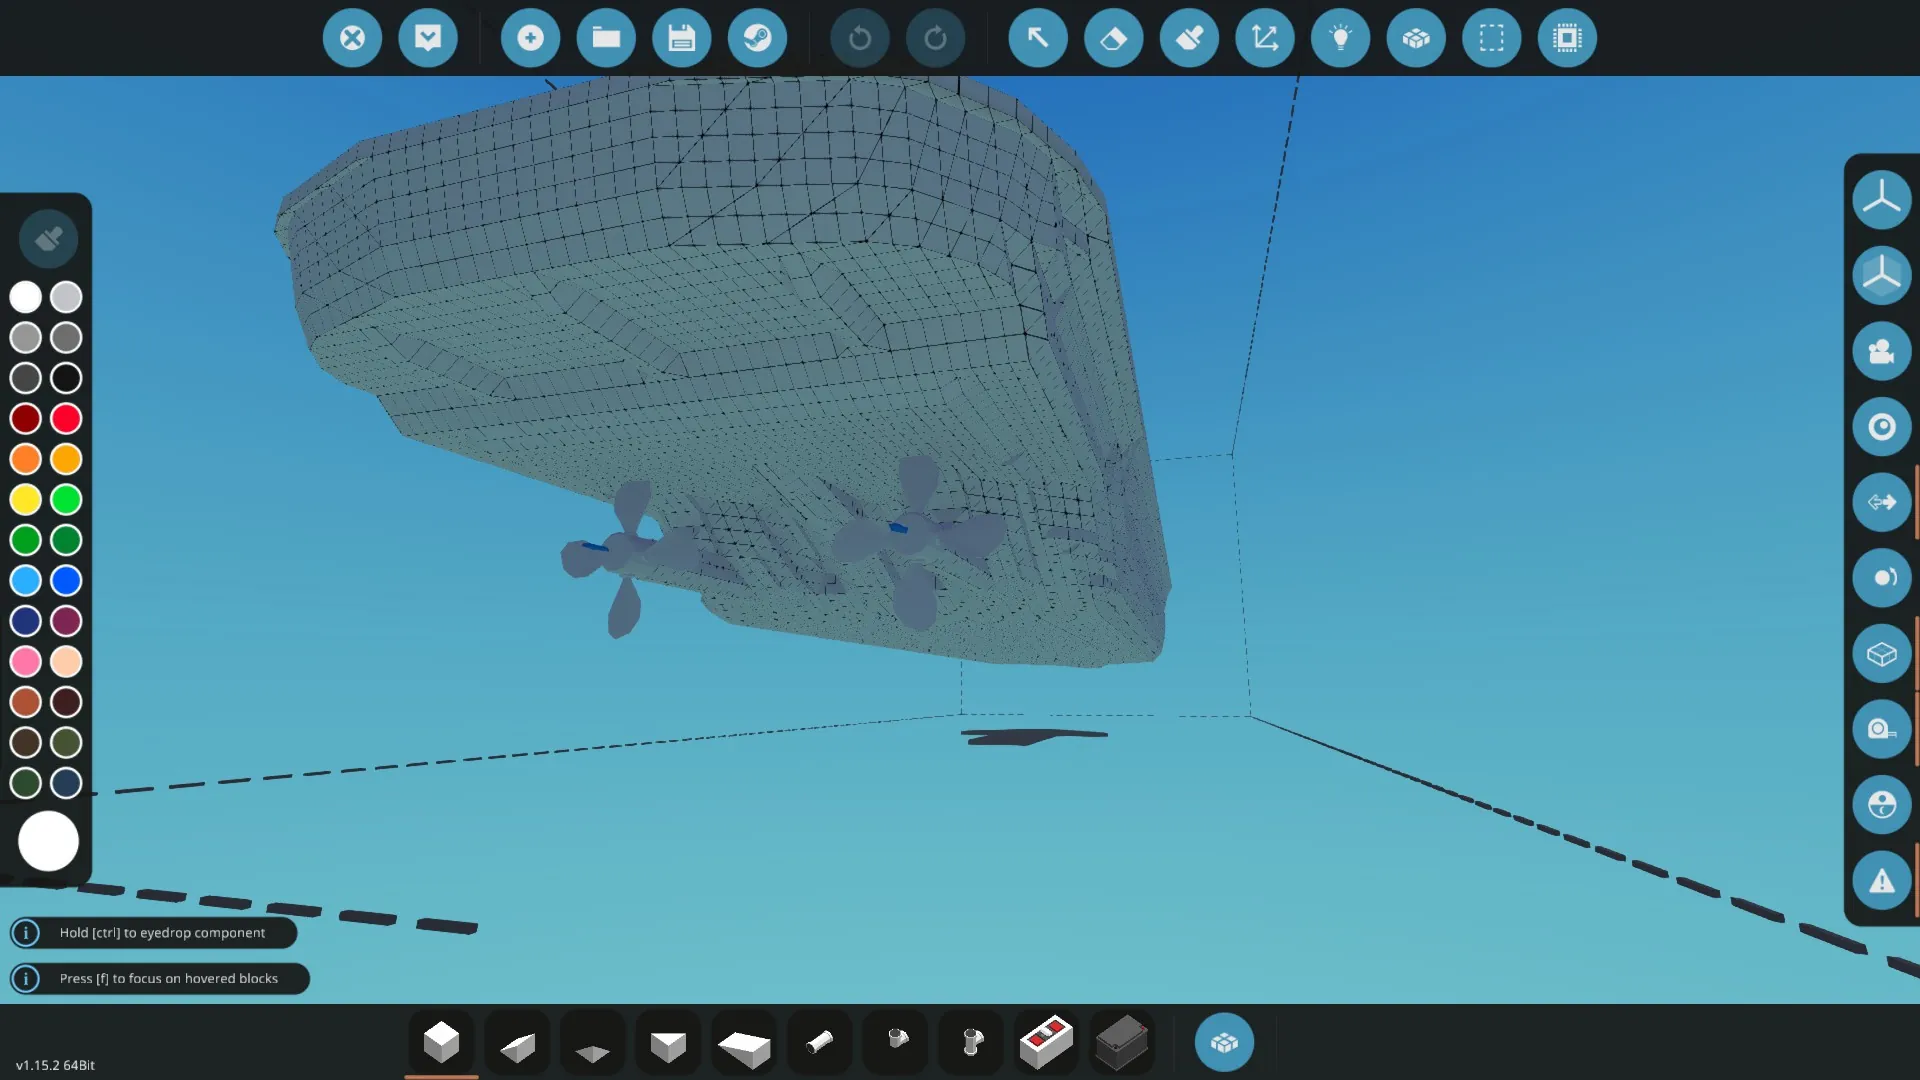Toggle the tape measure tool on right
The image size is (1920, 1080).
tap(1881, 729)
